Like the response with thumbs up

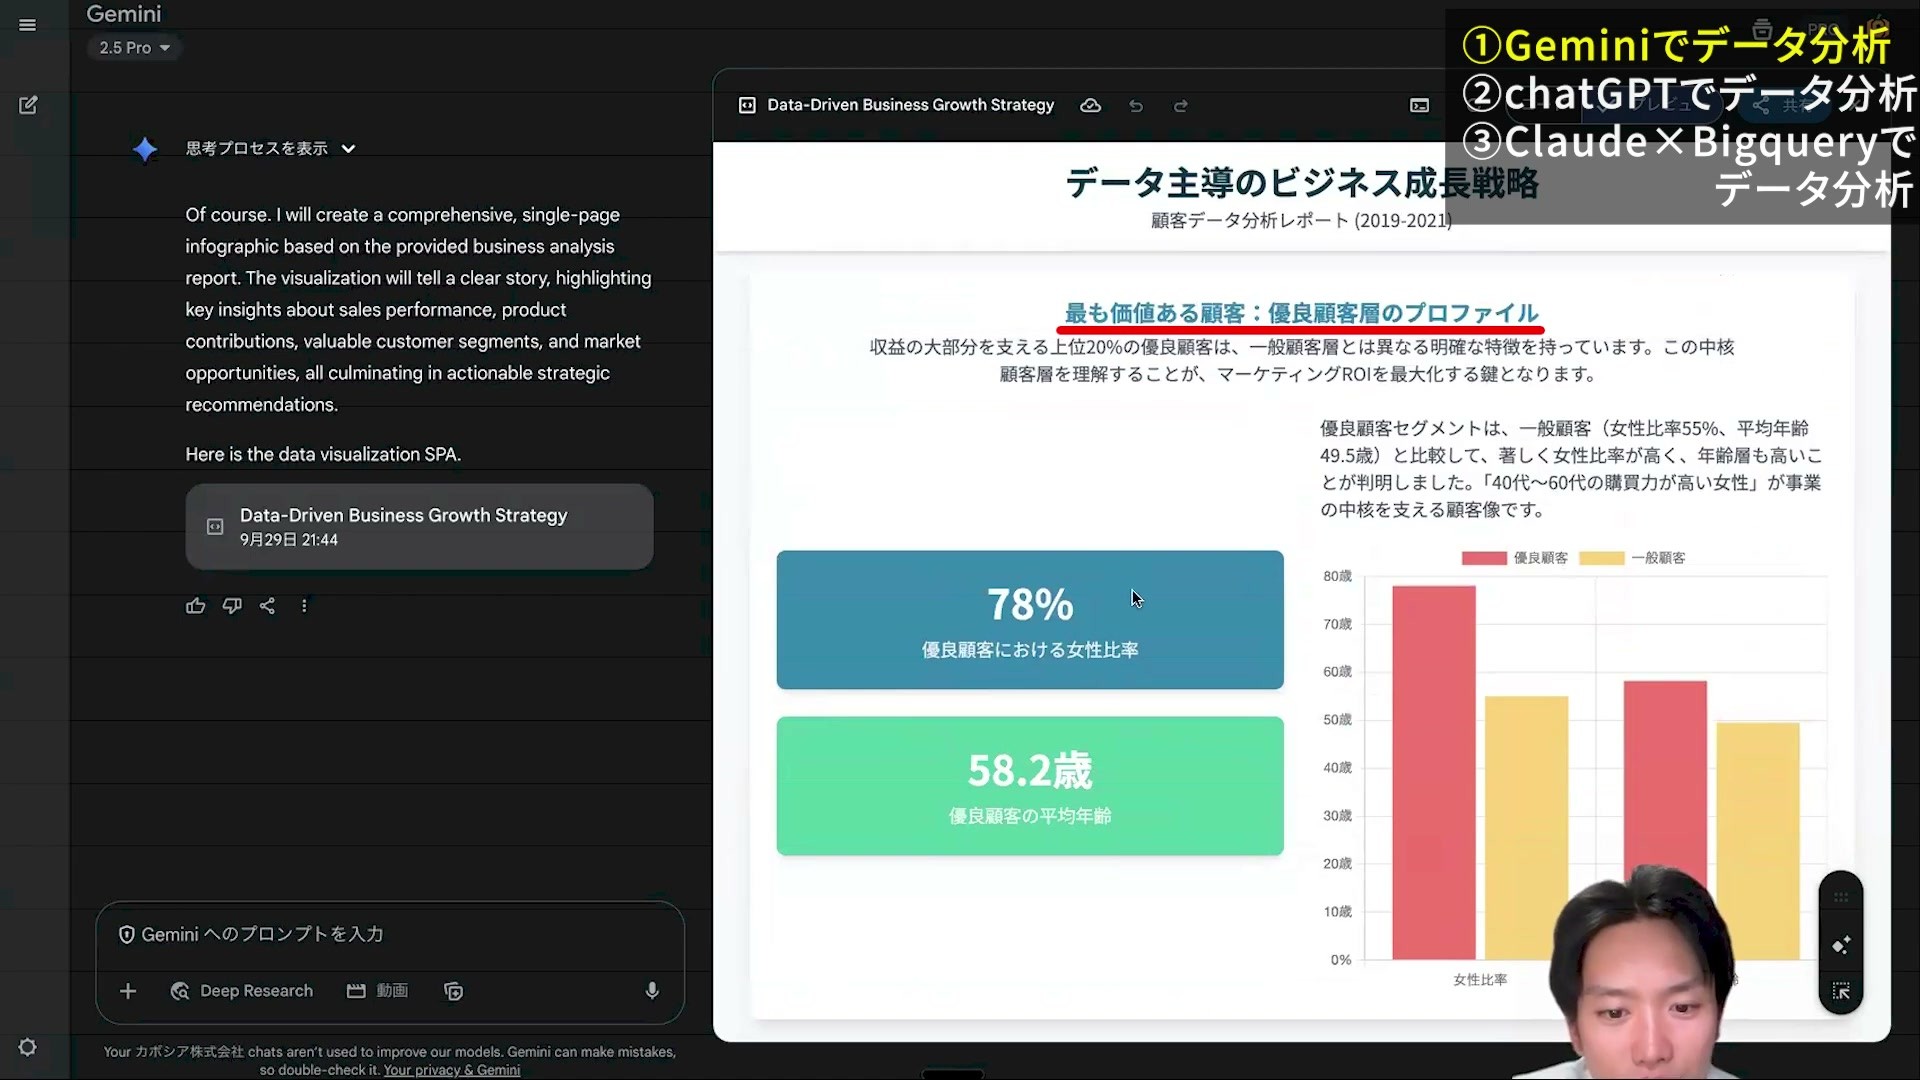pos(196,606)
